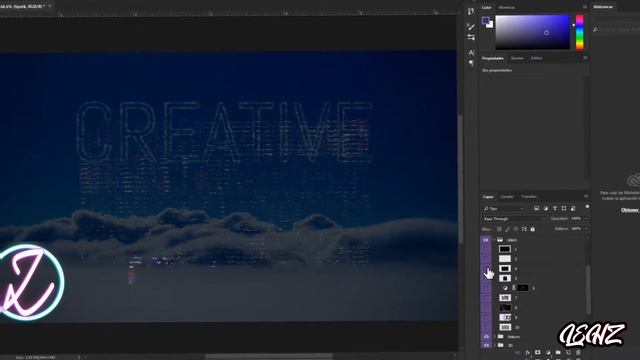Image resolution: width=640 pixels, height=360 pixels.
Task: Filter layers by type layers icon
Action: click(555, 209)
